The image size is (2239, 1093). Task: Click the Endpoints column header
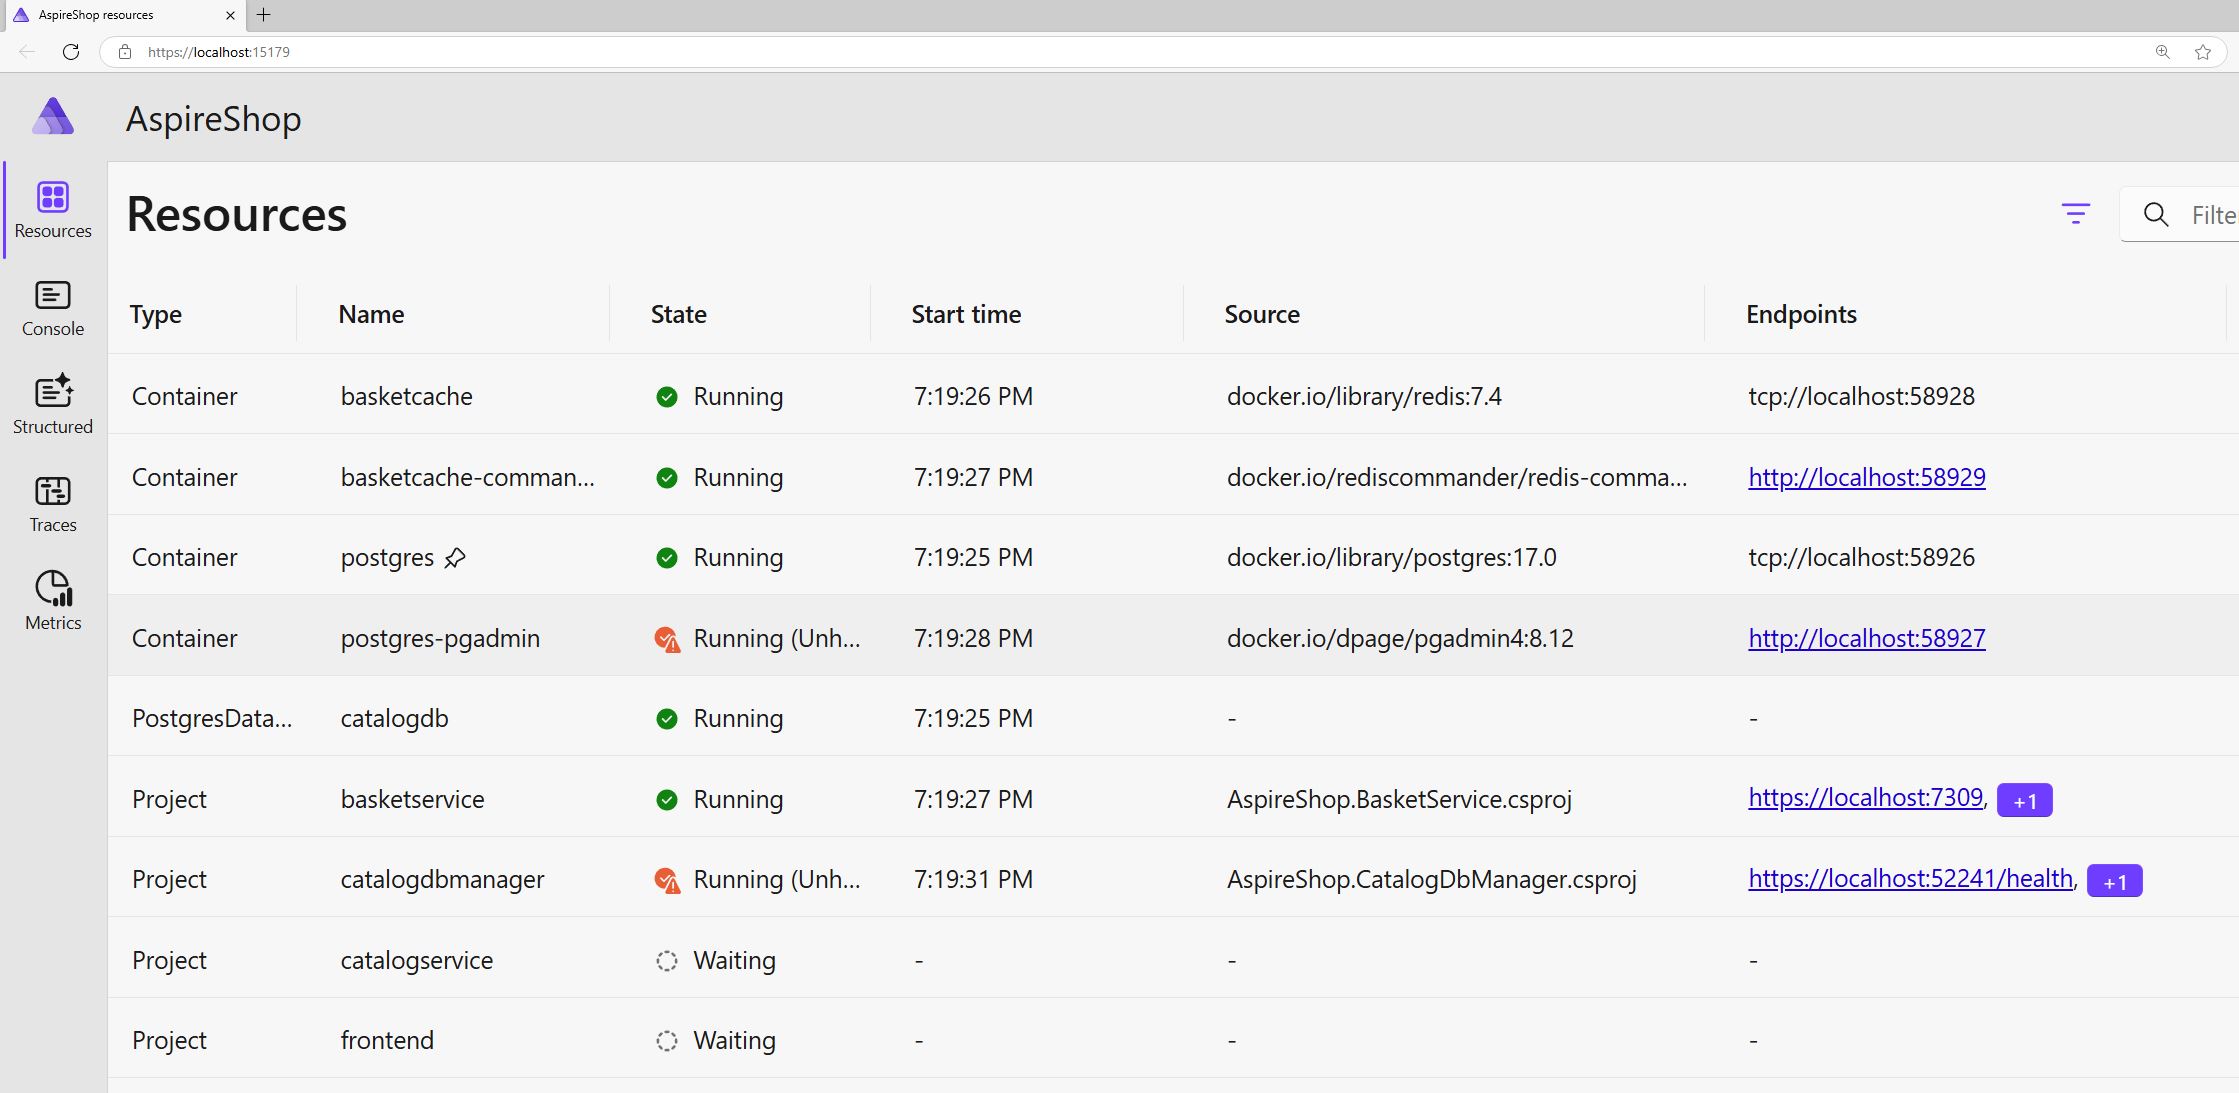pos(1801,314)
